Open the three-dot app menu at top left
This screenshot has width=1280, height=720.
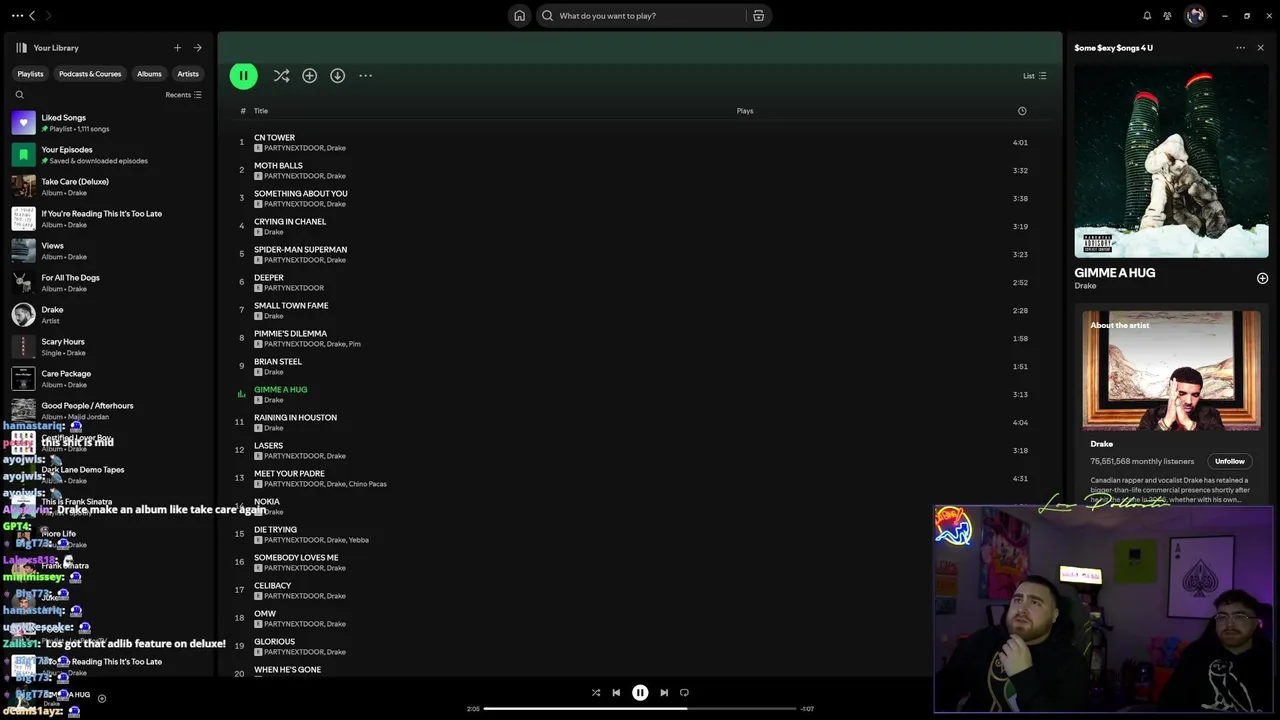coord(17,15)
